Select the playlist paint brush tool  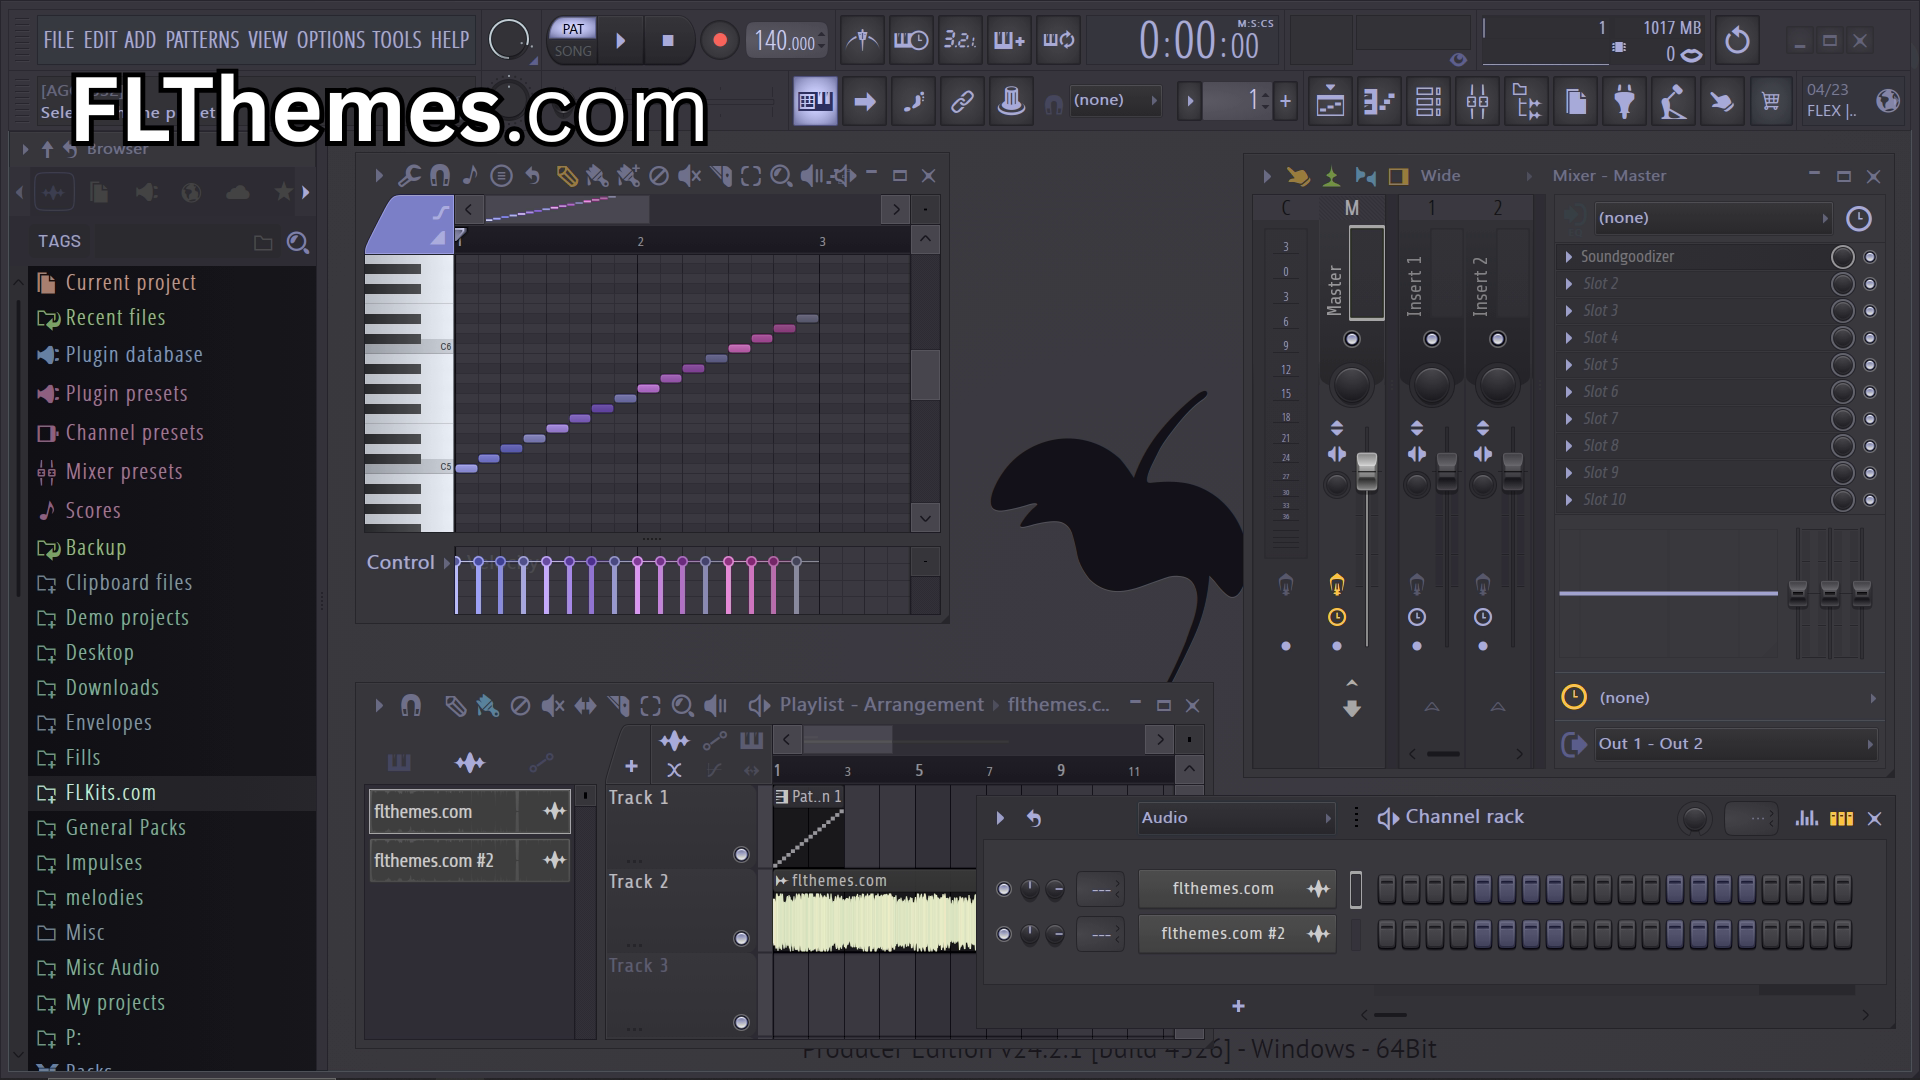pyautogui.click(x=487, y=706)
